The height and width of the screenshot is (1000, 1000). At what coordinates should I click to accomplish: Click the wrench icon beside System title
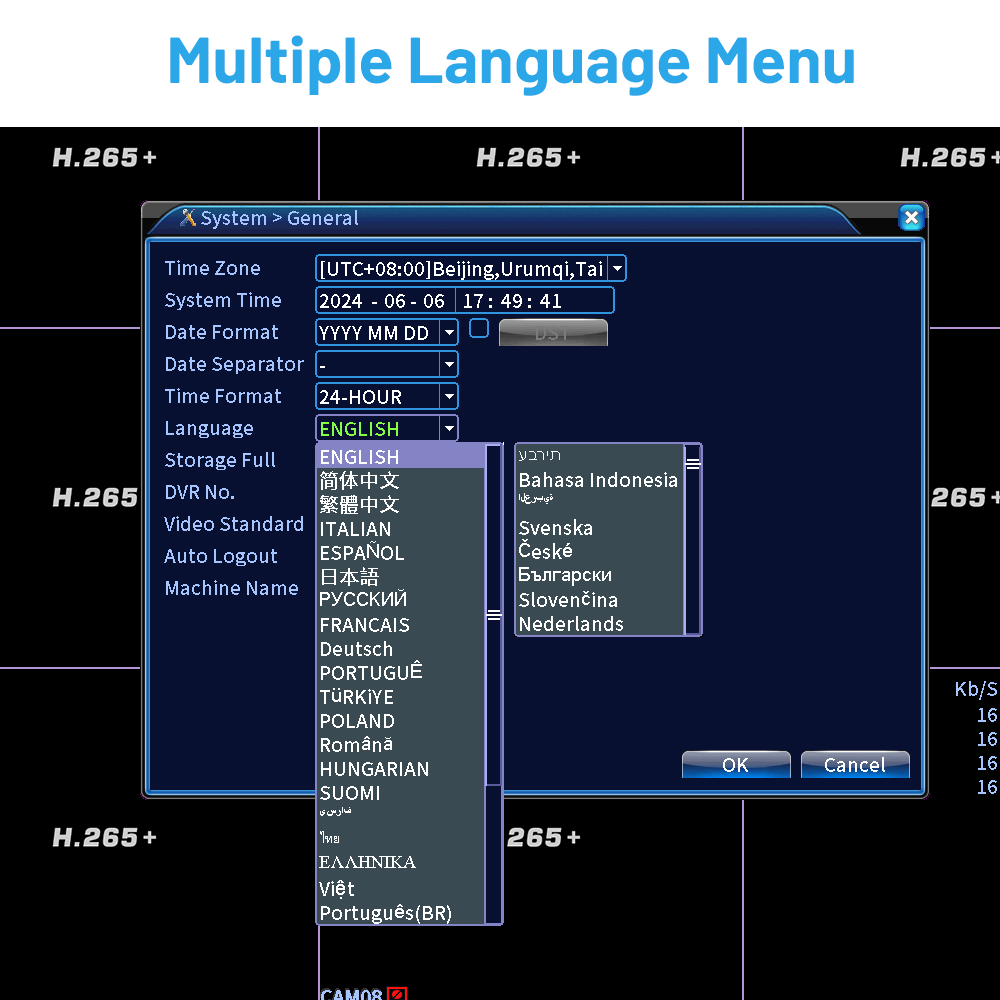pos(188,217)
